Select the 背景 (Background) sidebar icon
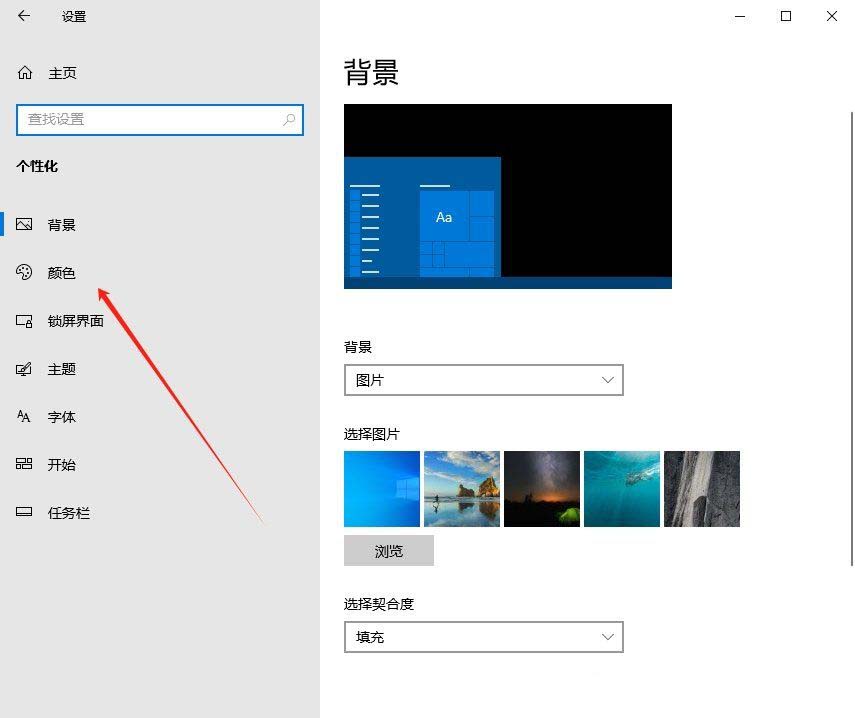855x718 pixels. click(x=24, y=224)
